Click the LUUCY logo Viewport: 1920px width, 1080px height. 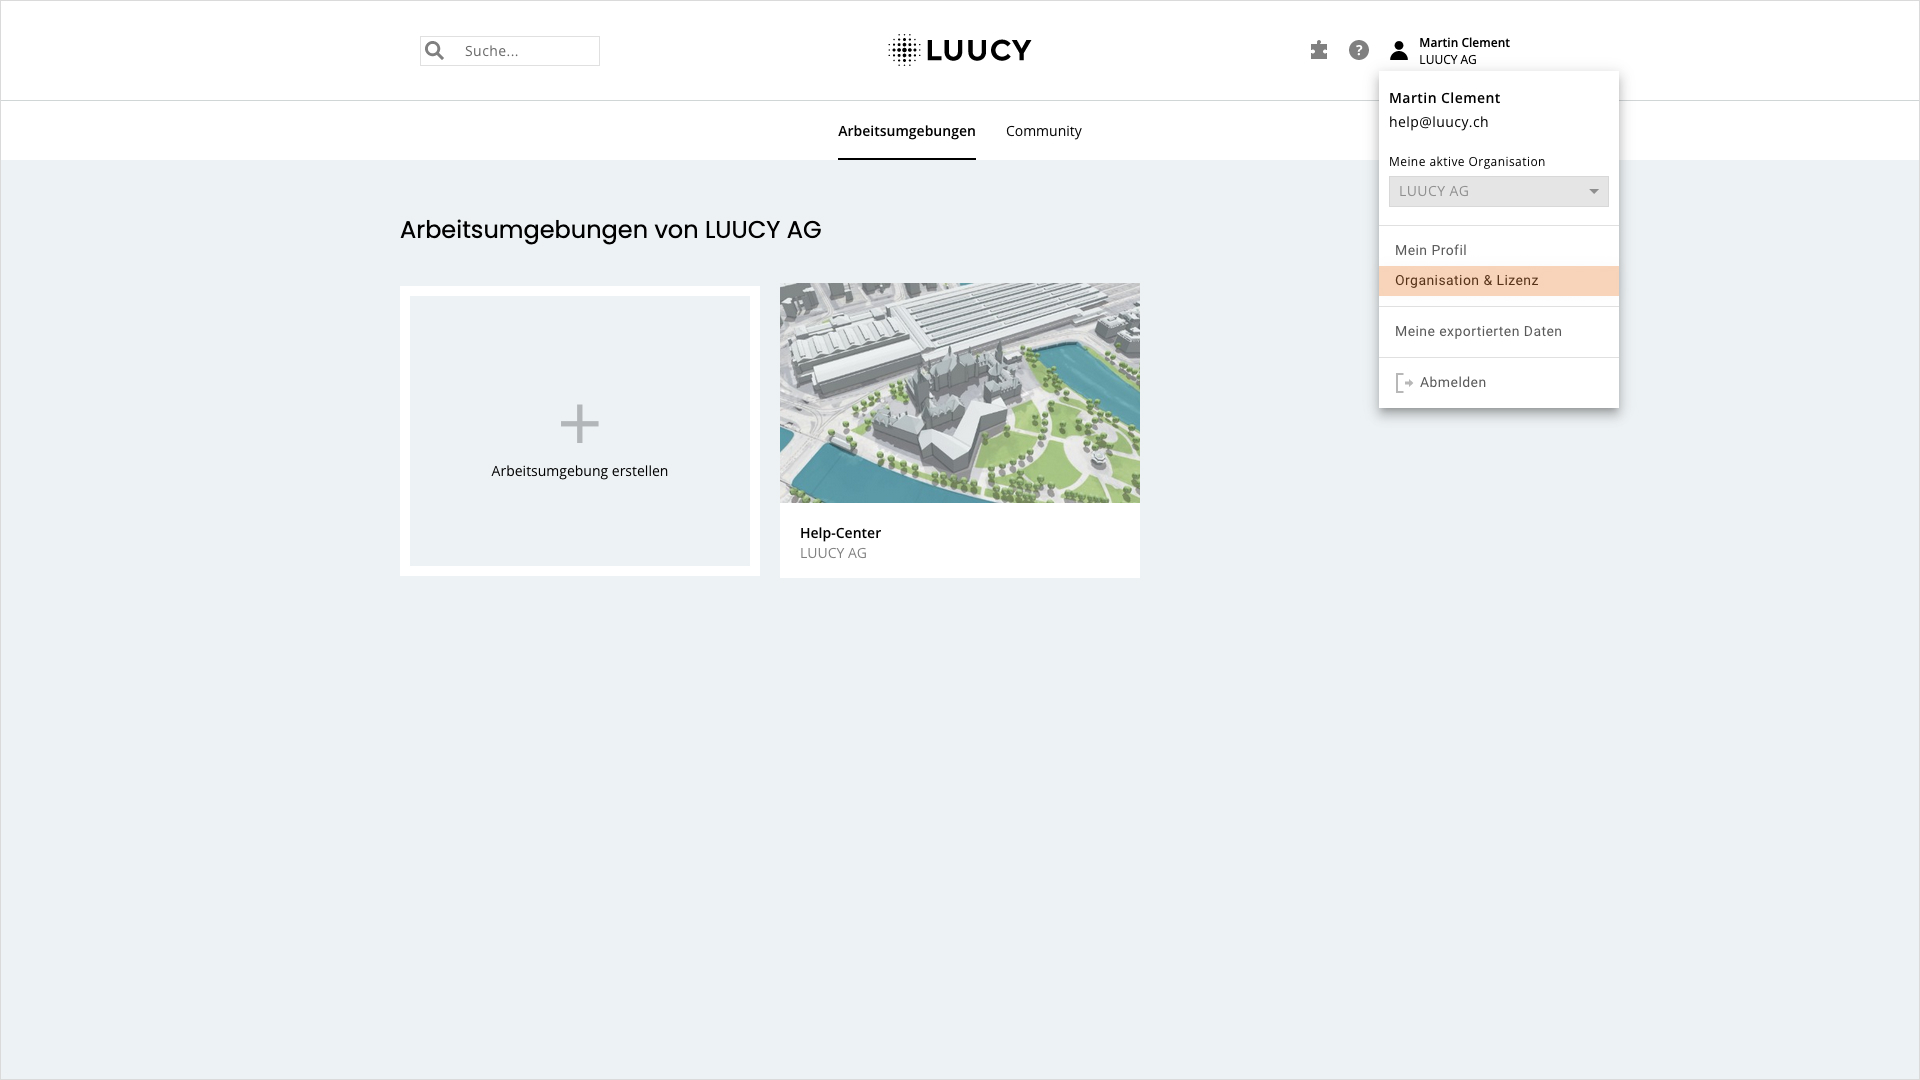point(960,49)
